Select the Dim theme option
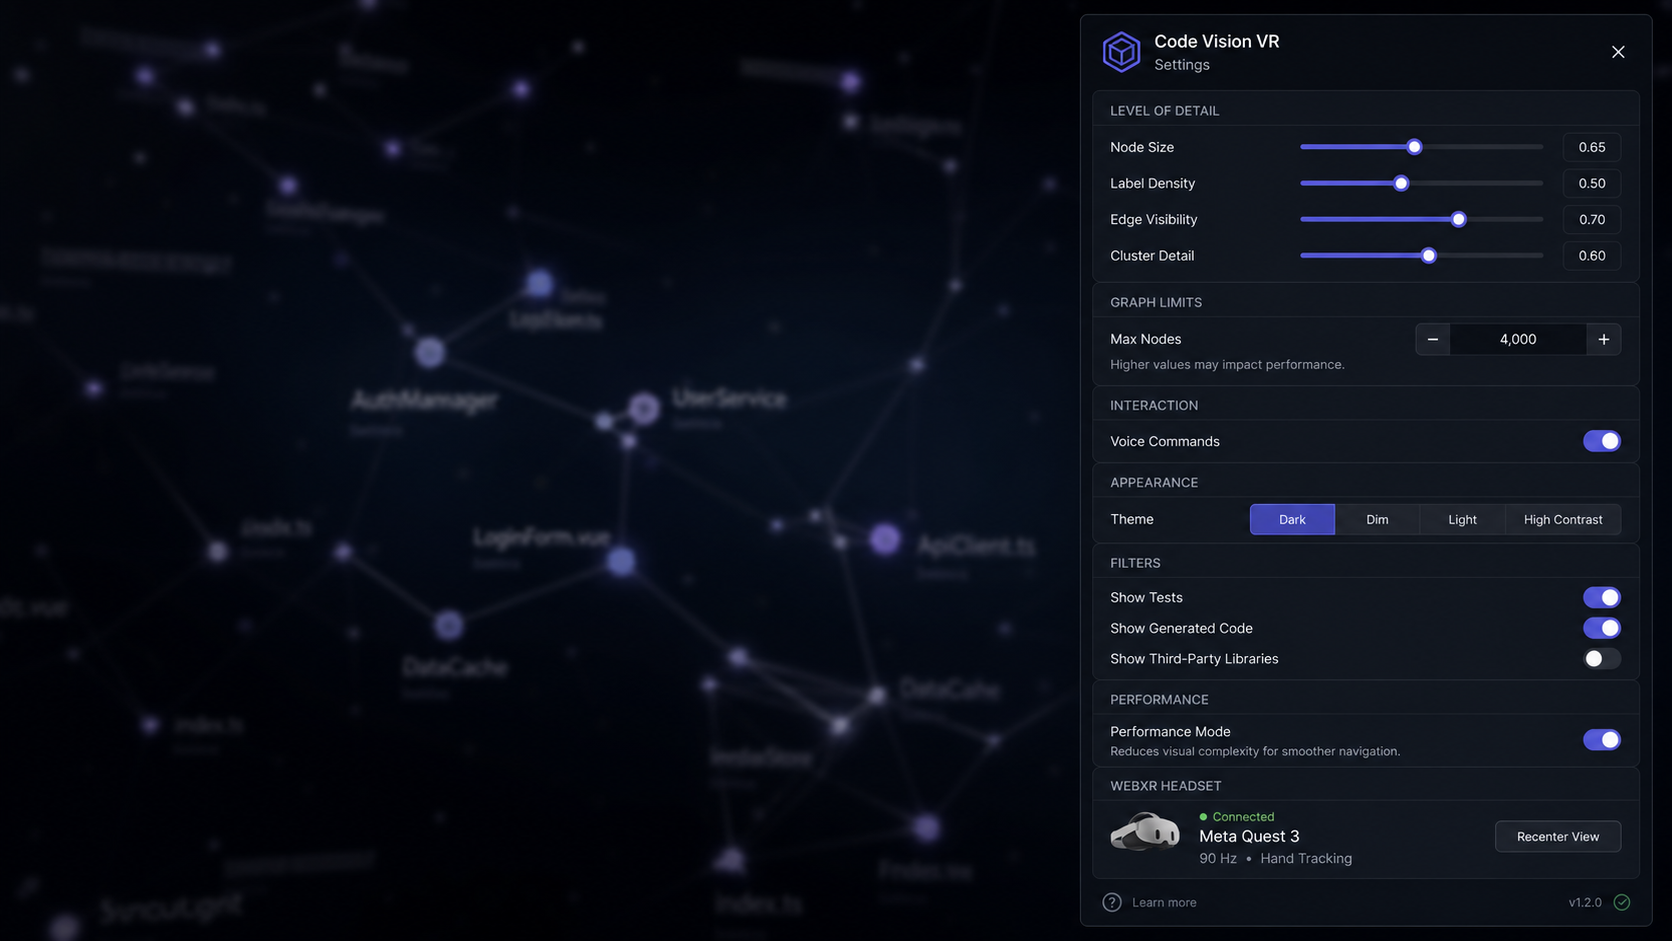 tap(1377, 519)
